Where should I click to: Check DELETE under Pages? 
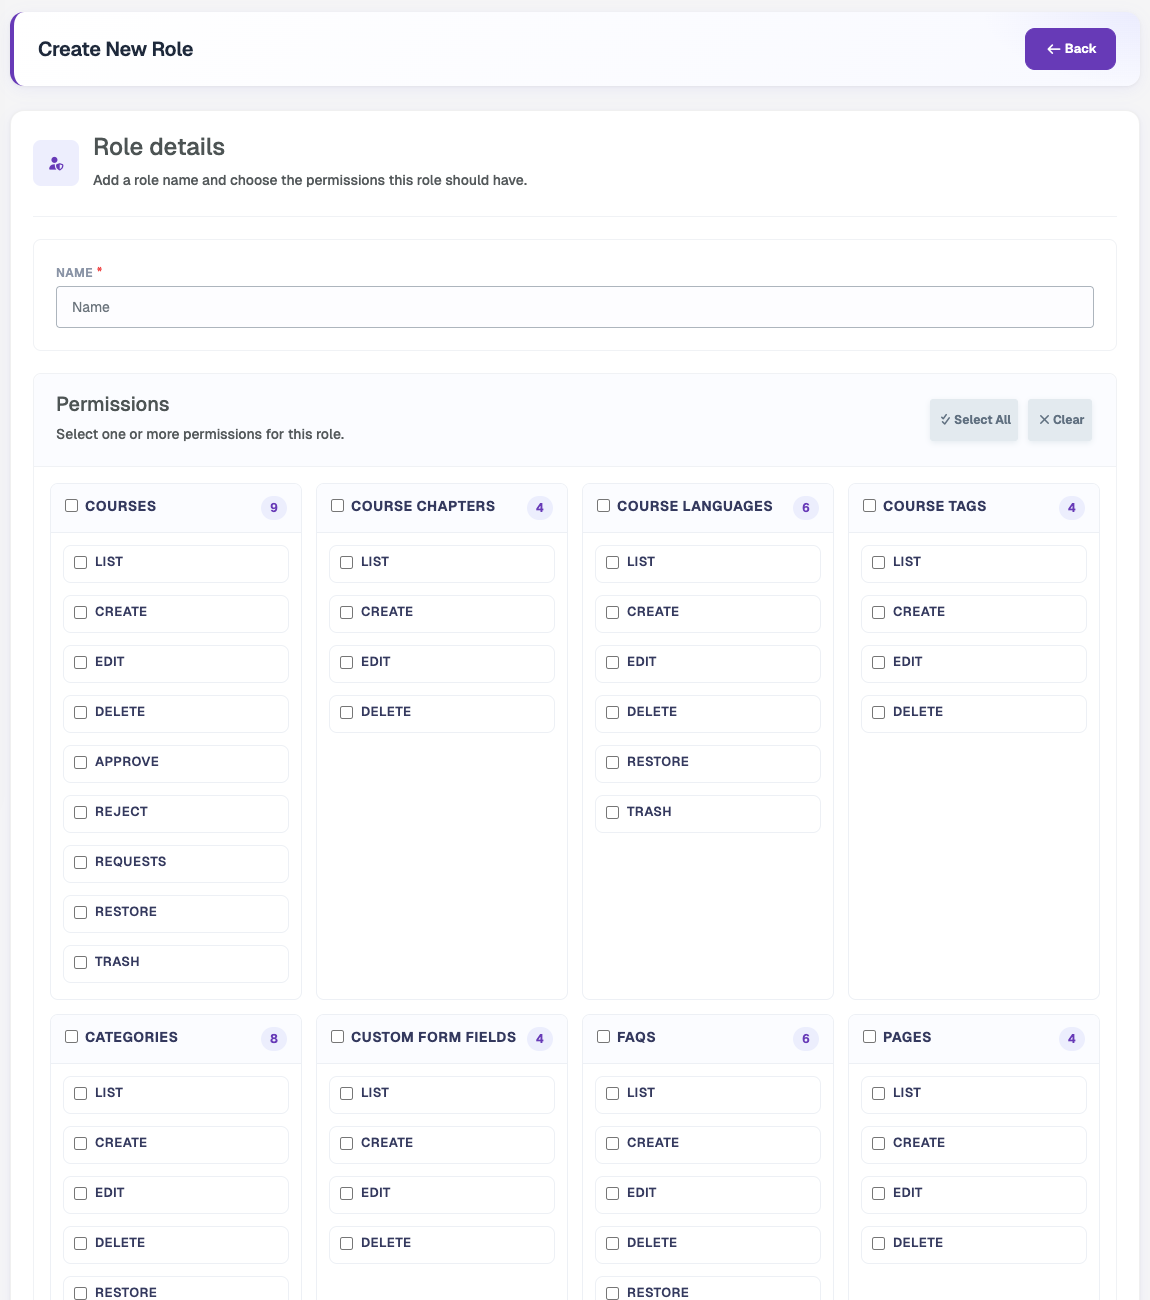click(x=879, y=1244)
